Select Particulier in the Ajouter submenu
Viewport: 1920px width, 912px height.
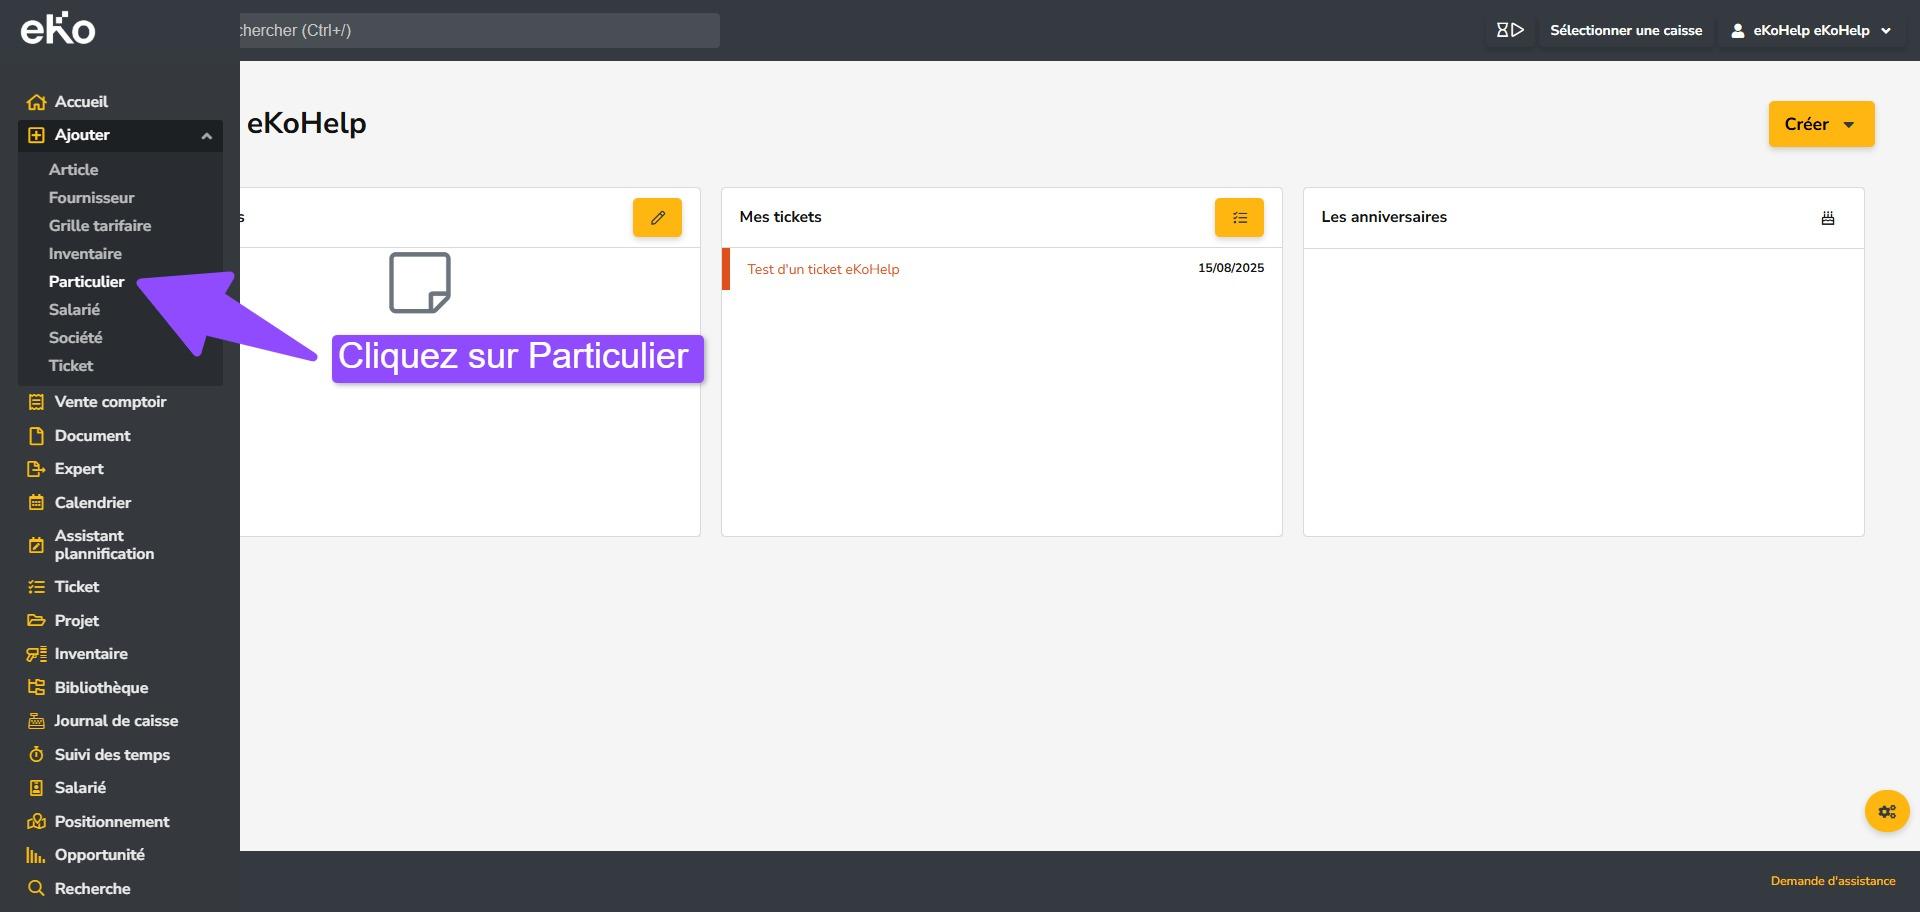(86, 282)
